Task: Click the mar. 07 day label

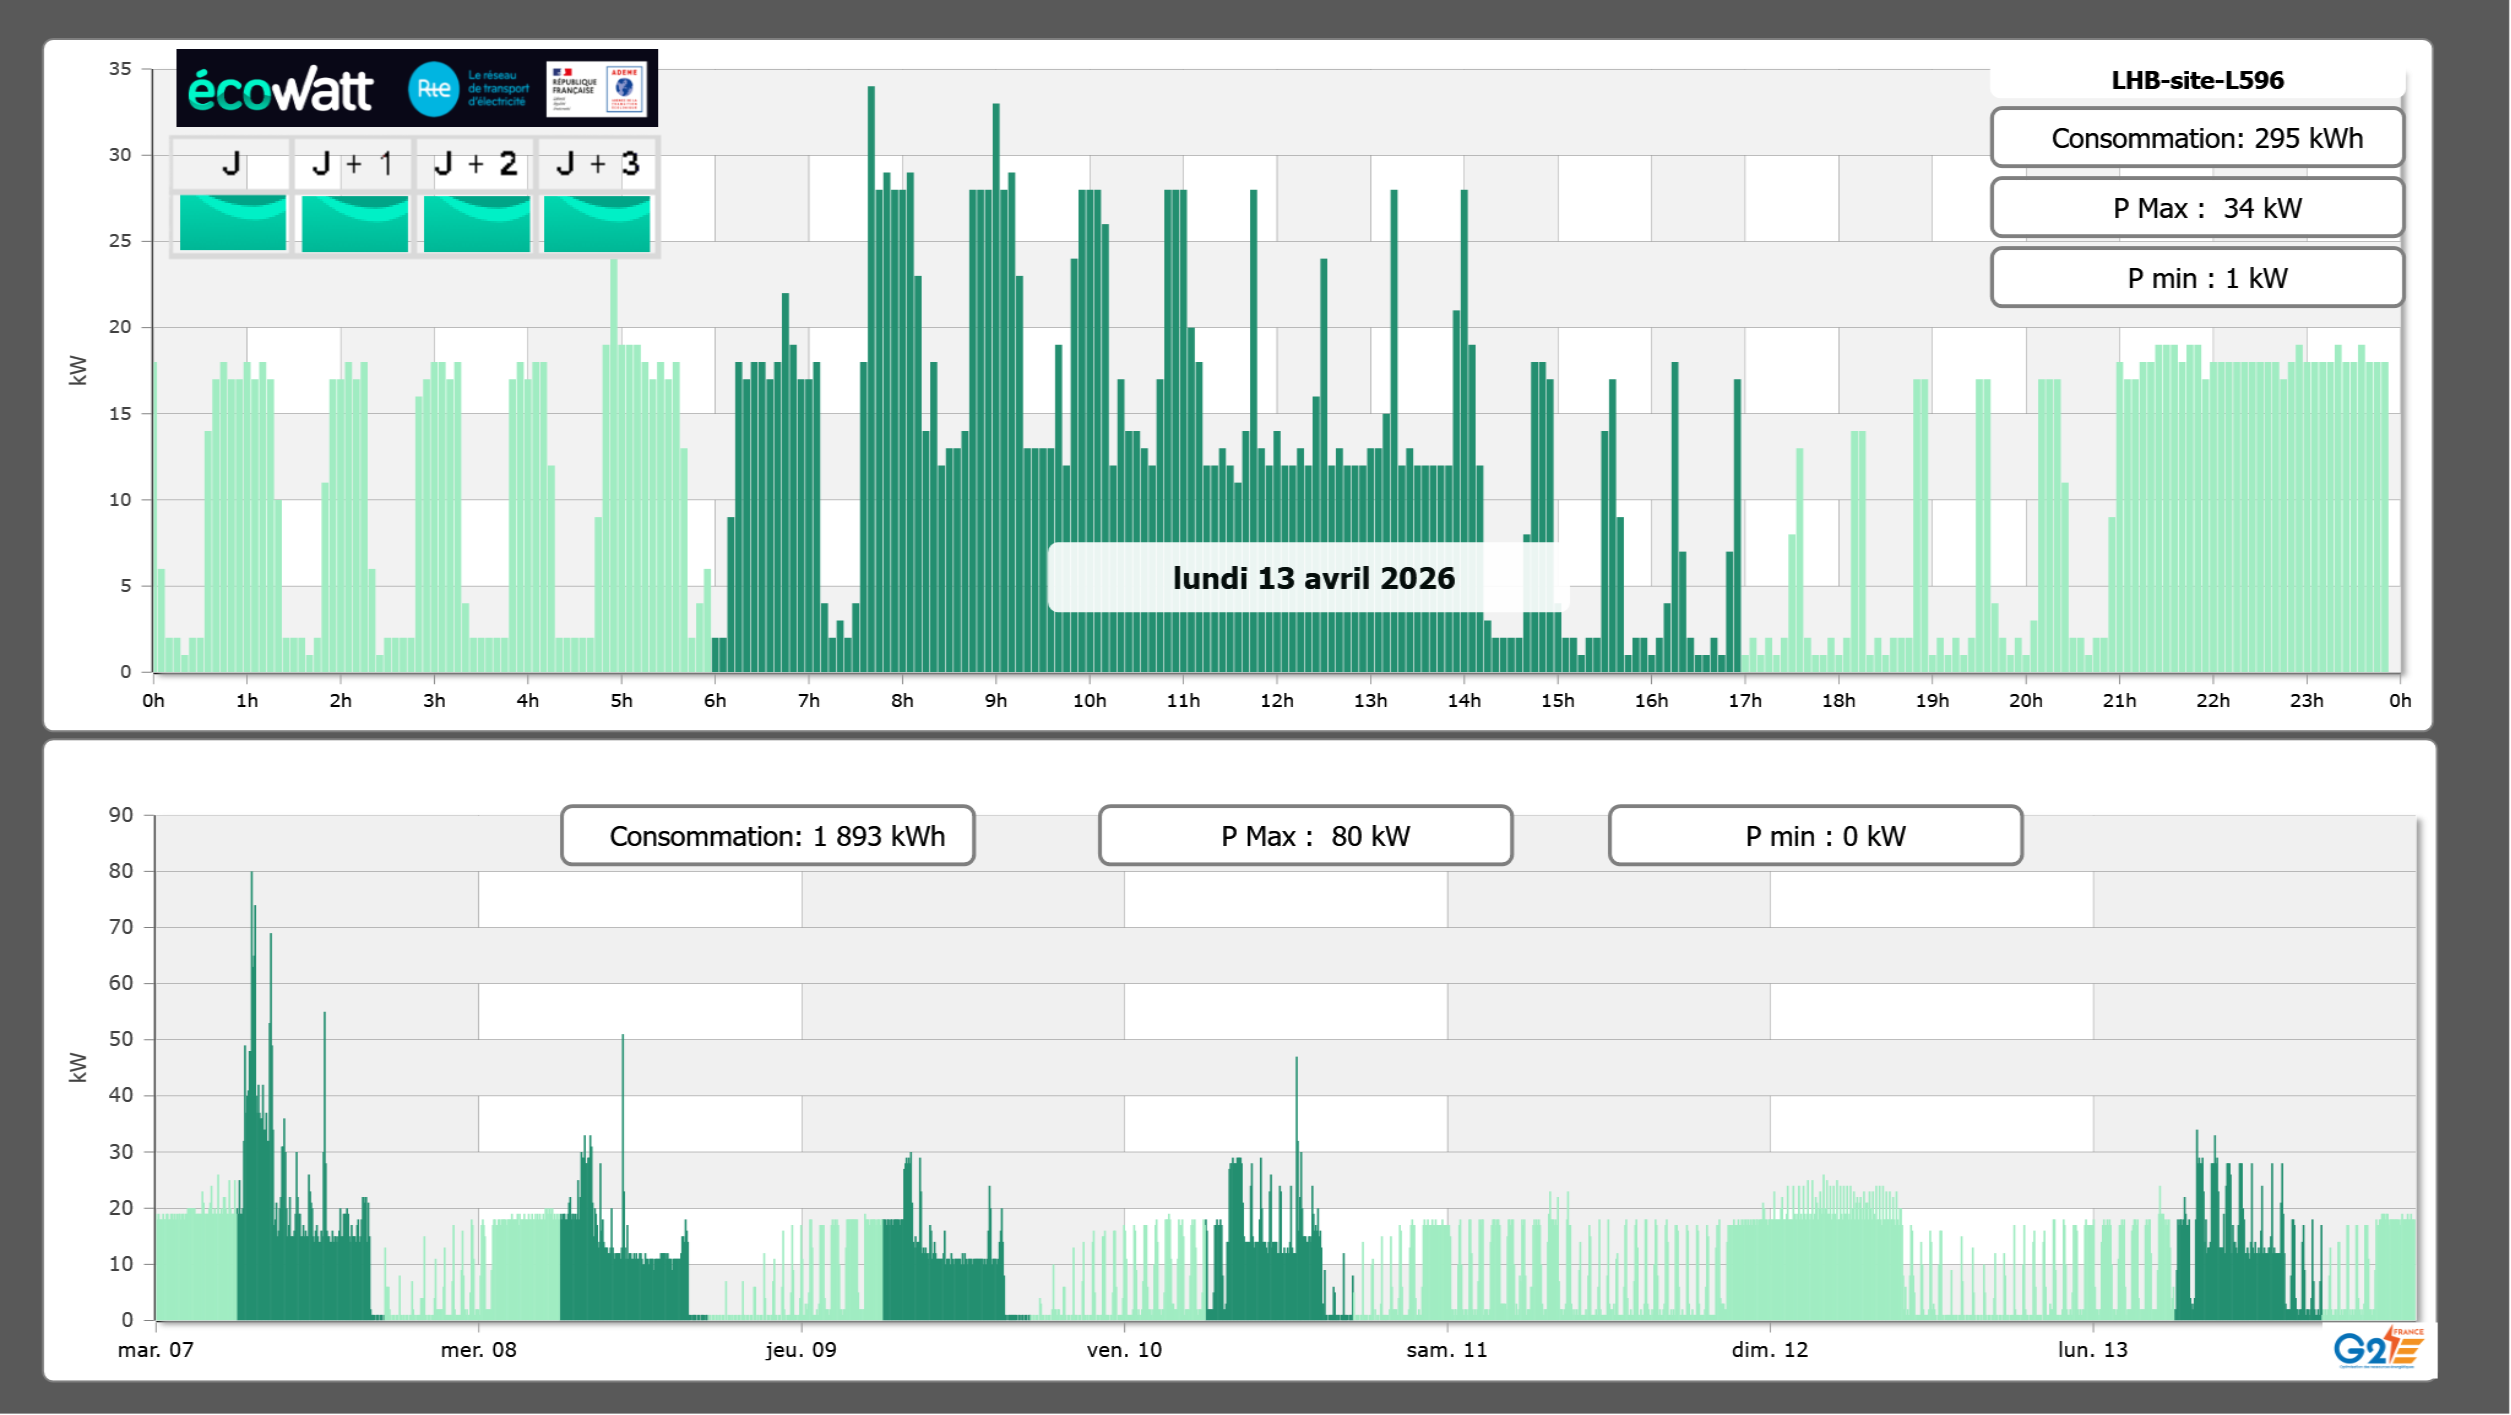Action: [156, 1350]
